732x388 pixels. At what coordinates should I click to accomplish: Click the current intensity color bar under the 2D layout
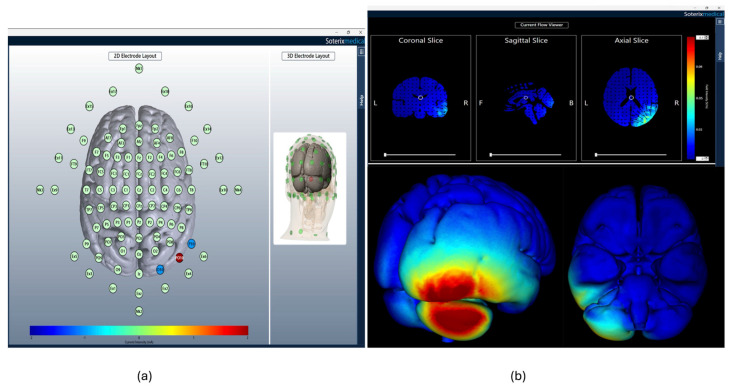click(139, 330)
